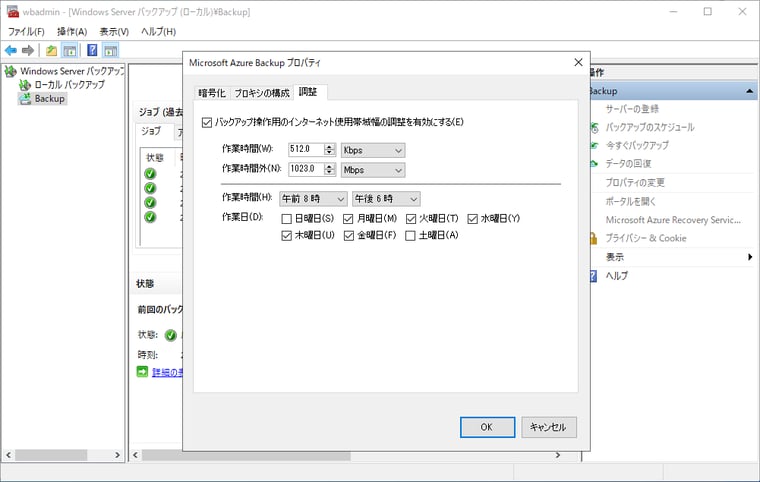Click the 1023.0 non-work hours stepper arrows
The image size is (760, 482).
330,169
